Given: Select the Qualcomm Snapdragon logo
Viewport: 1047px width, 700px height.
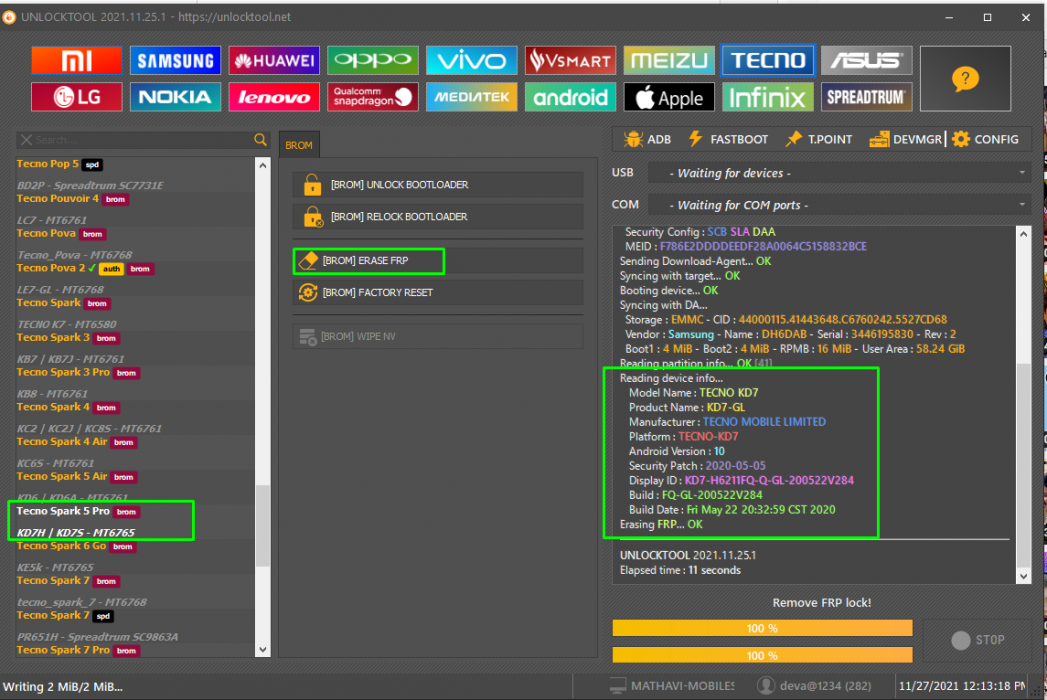Looking at the screenshot, I should pyautogui.click(x=373, y=97).
